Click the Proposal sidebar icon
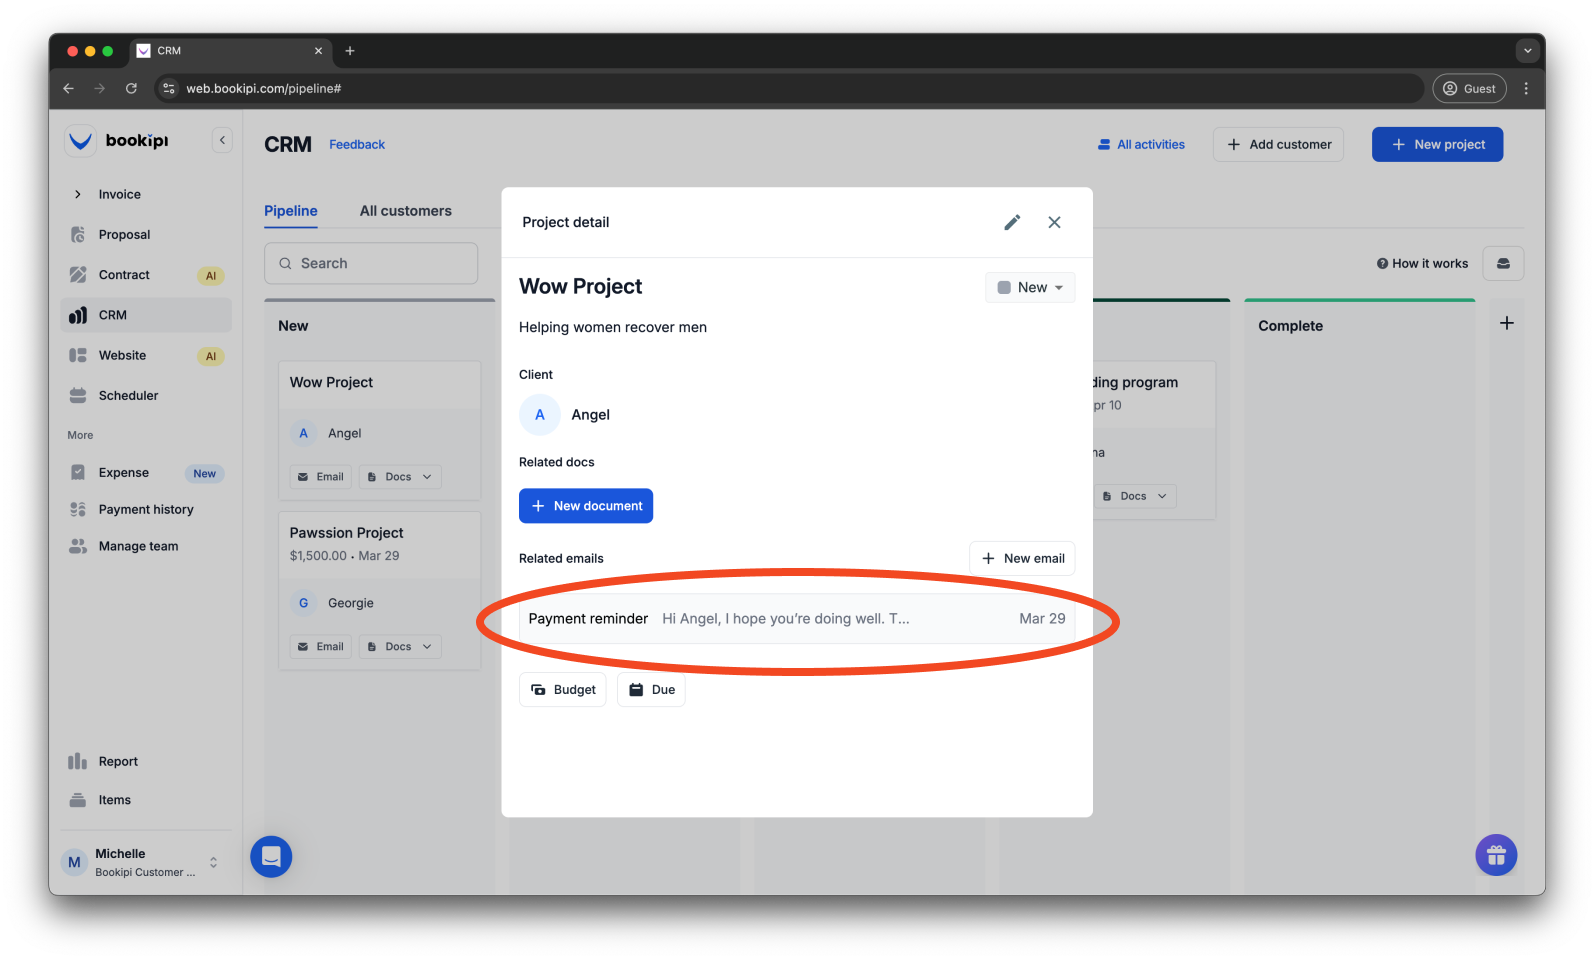Image resolution: width=1595 pixels, height=960 pixels. coord(78,235)
